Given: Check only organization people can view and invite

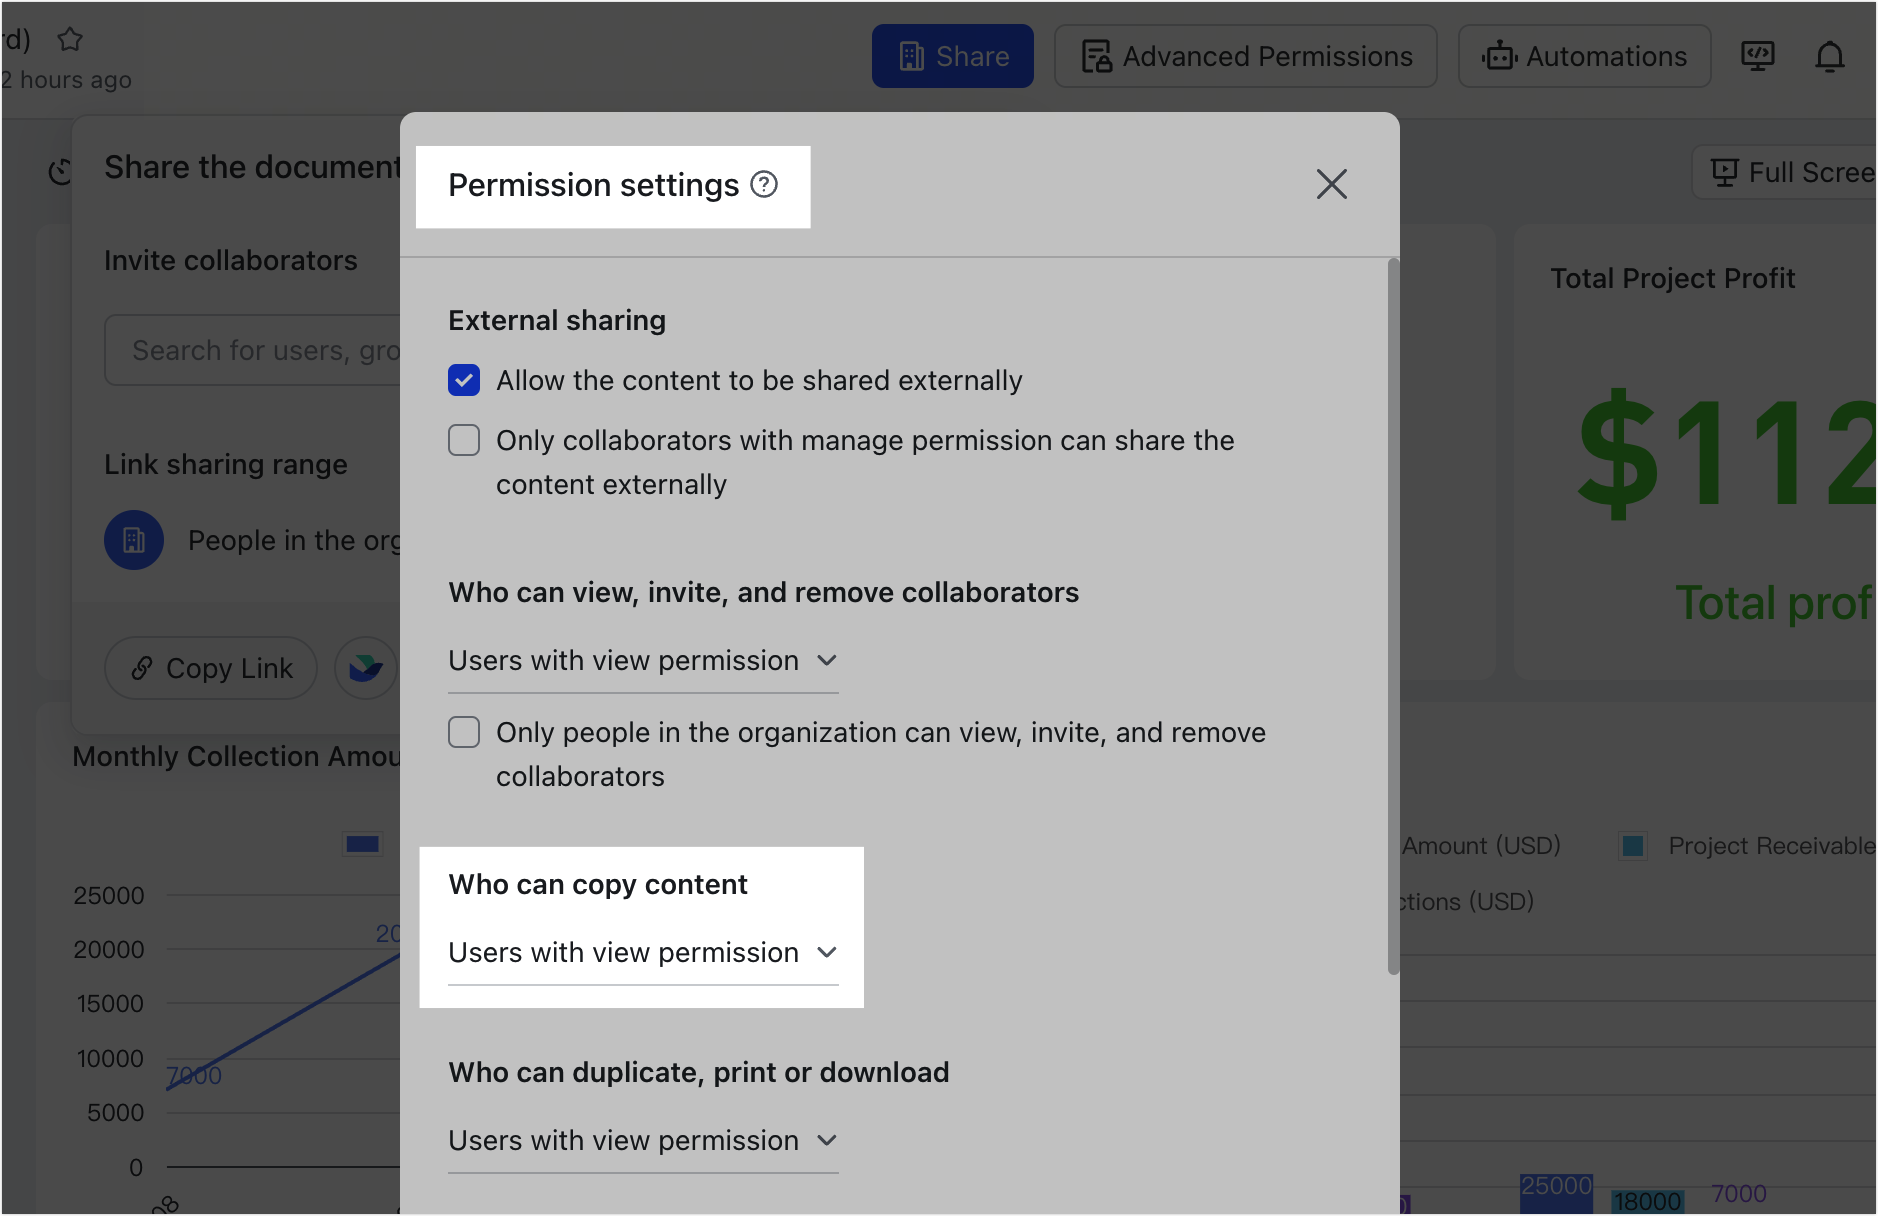Looking at the screenshot, I should (x=464, y=732).
